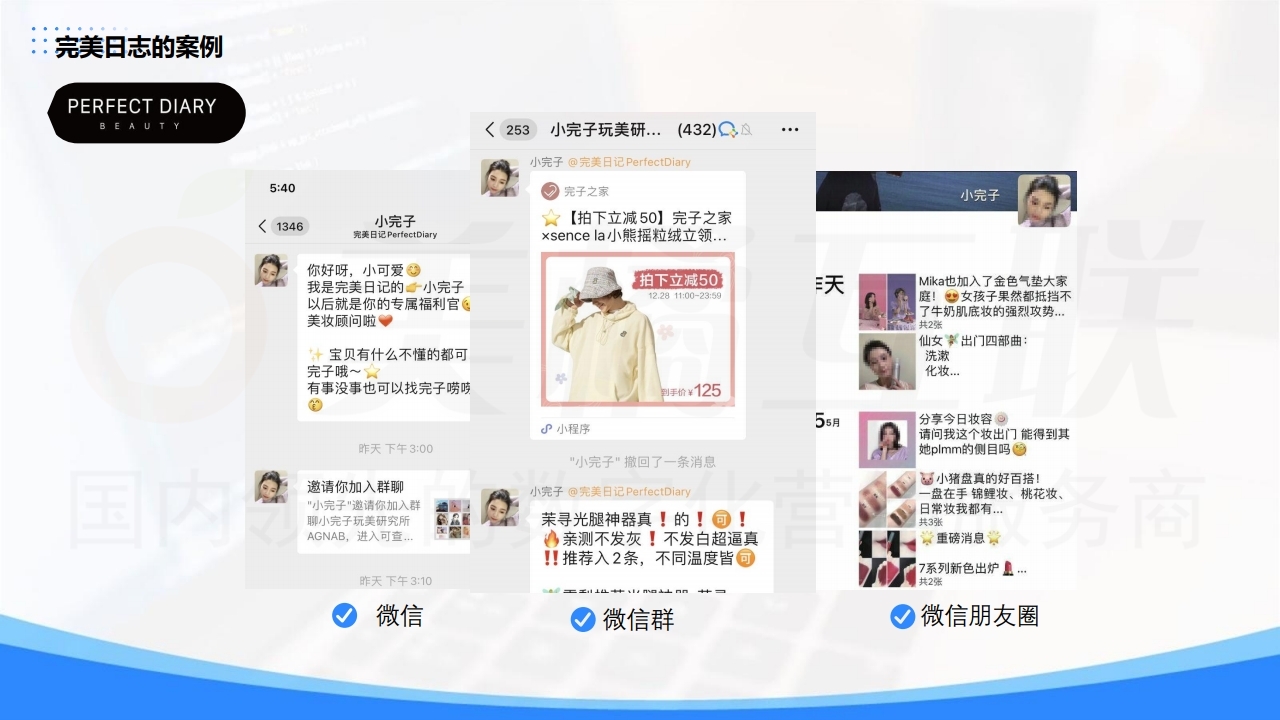Click the 昨天 下午 3:00 timestamp
Image resolution: width=1280 pixels, height=720 pixels.
click(x=396, y=449)
